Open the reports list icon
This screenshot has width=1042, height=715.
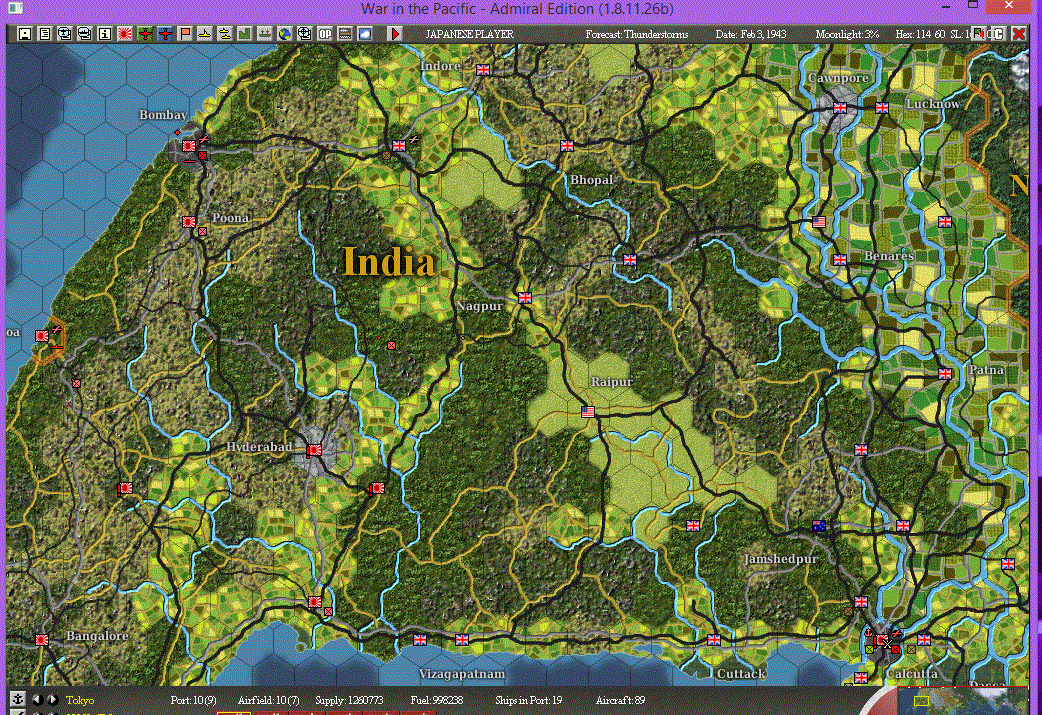tap(45, 34)
